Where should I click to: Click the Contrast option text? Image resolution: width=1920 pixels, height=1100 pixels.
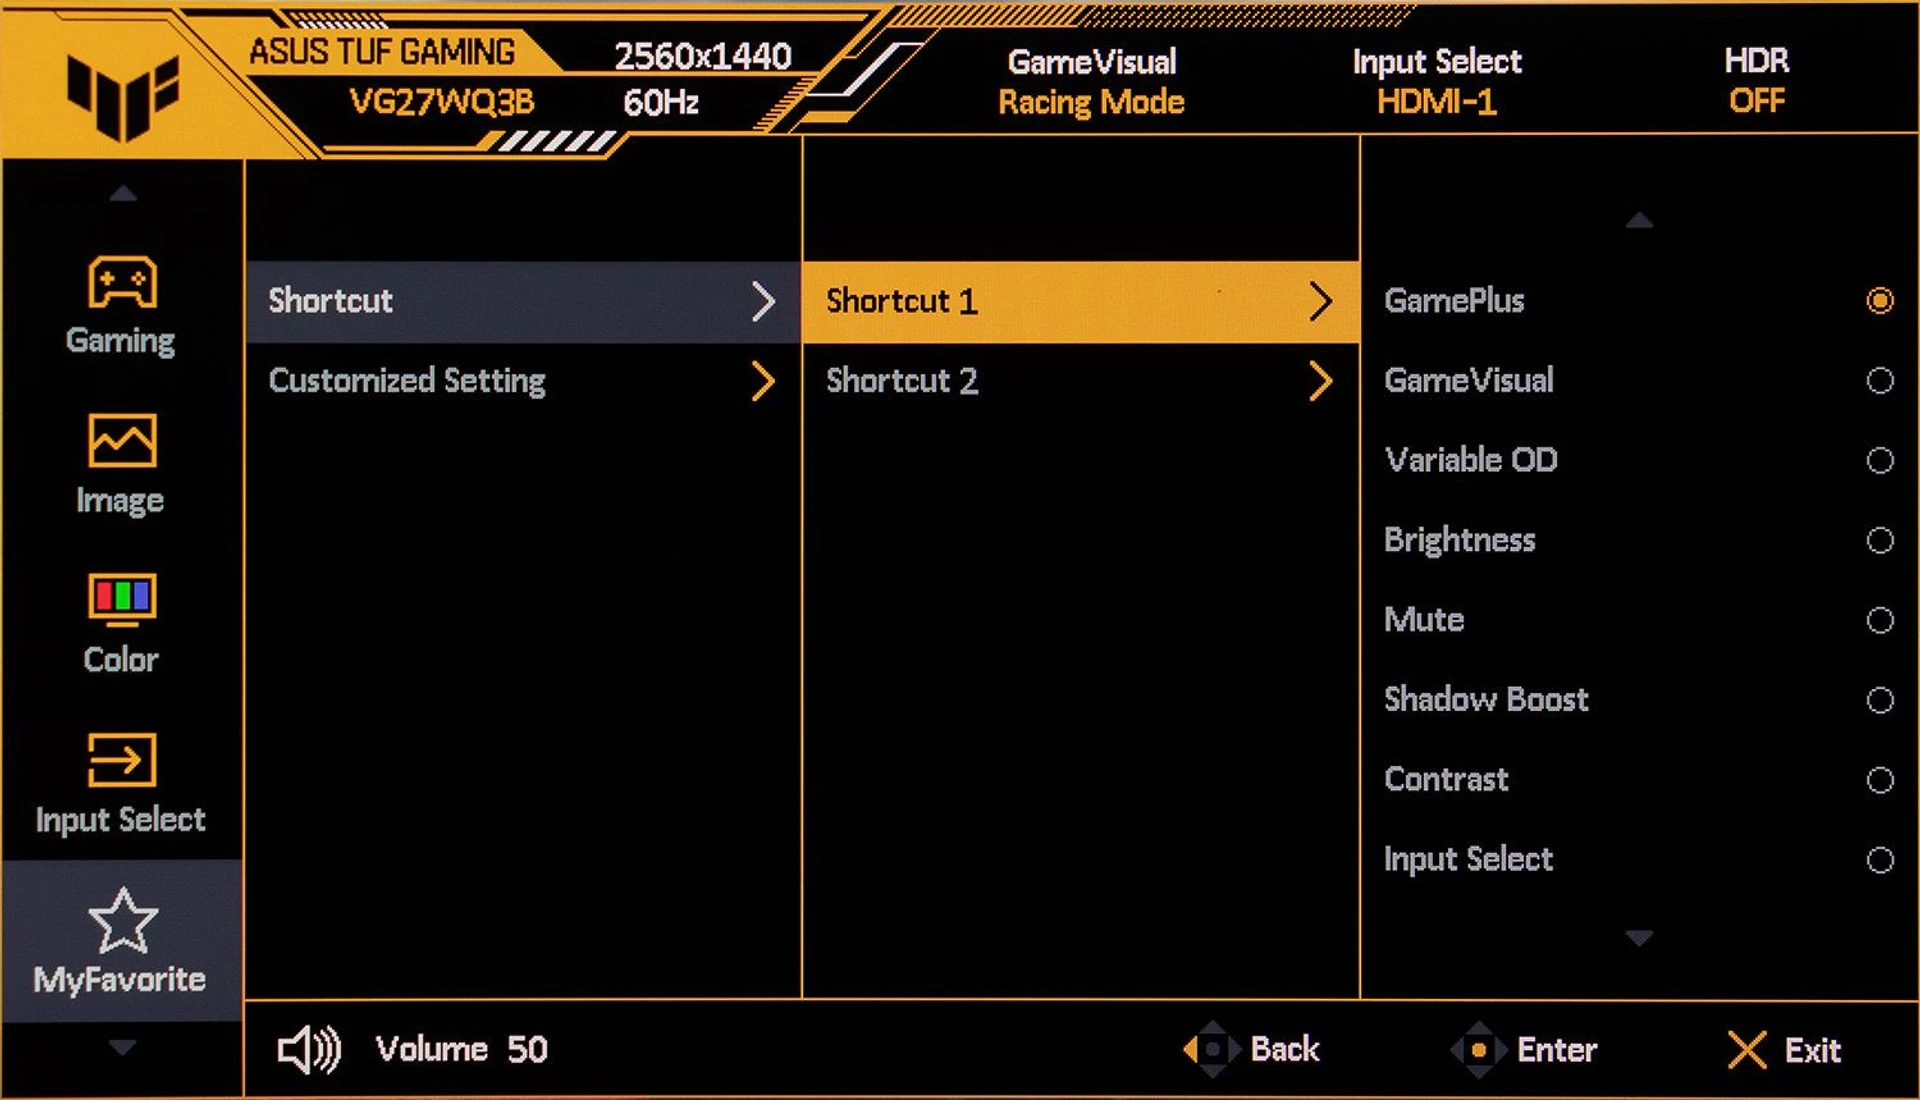pos(1446,779)
